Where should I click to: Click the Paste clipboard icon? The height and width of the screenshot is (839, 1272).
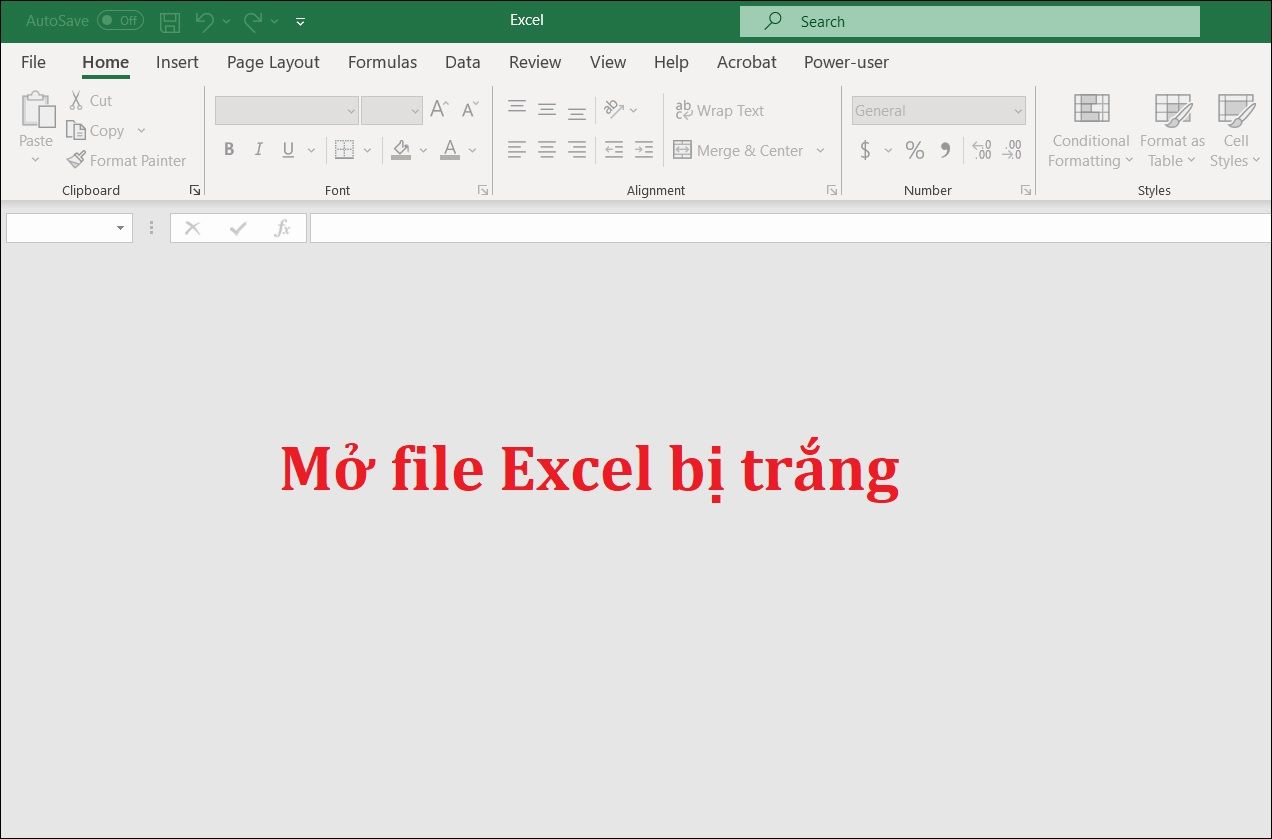(38, 110)
